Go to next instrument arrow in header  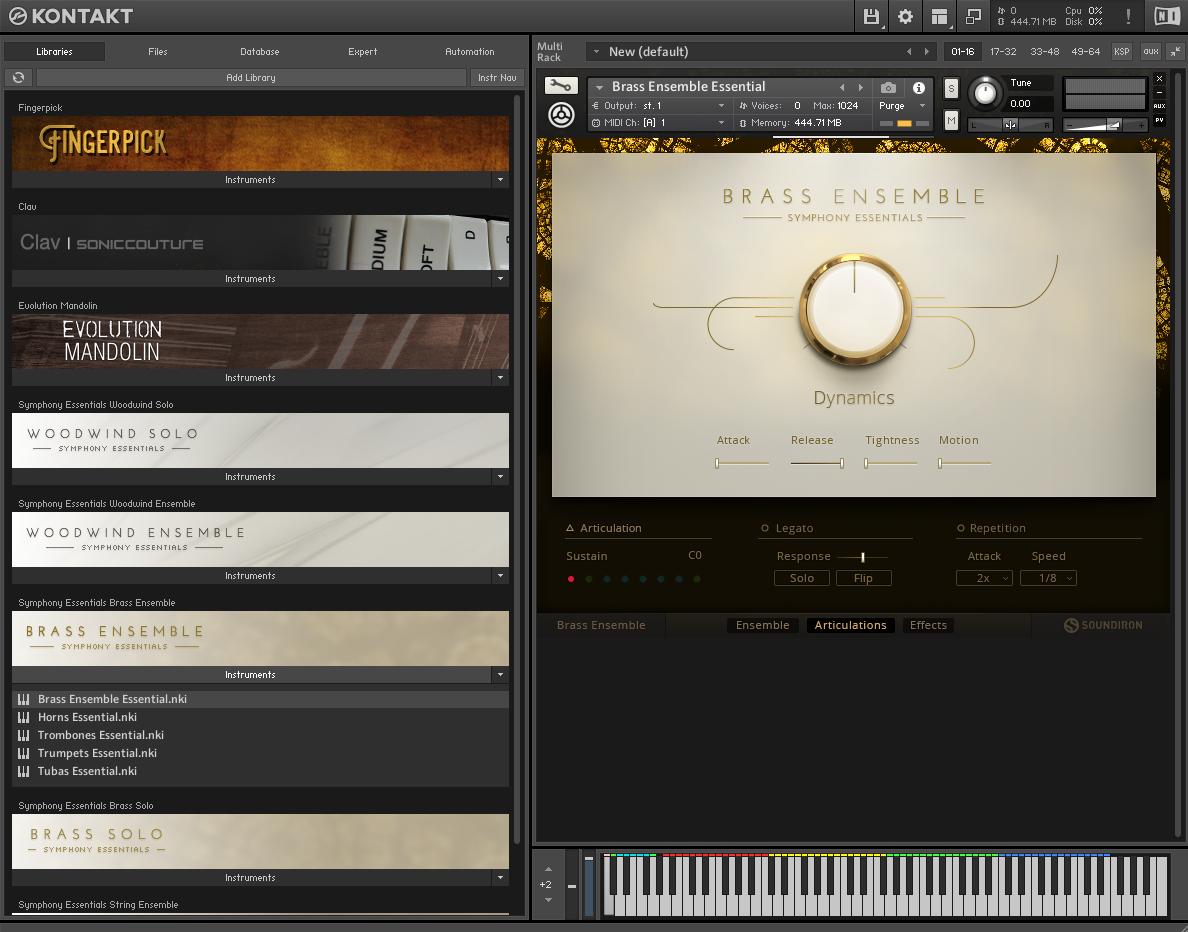[x=861, y=87]
